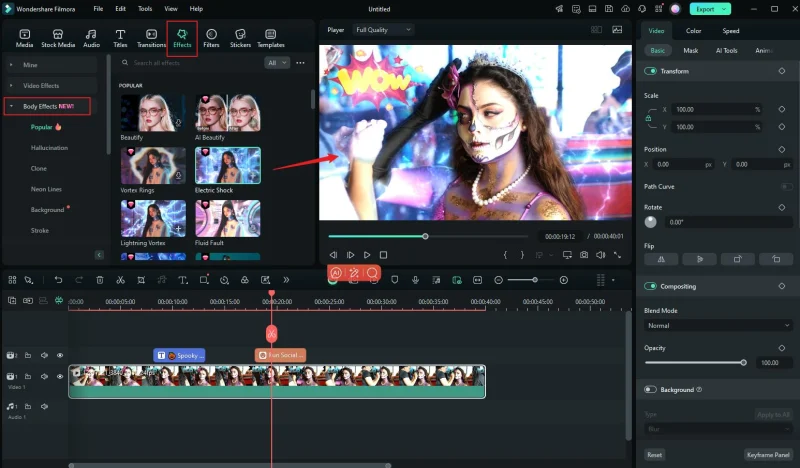Click the split scissors tool in timeline toolbar
800x468 pixels.
point(120,280)
